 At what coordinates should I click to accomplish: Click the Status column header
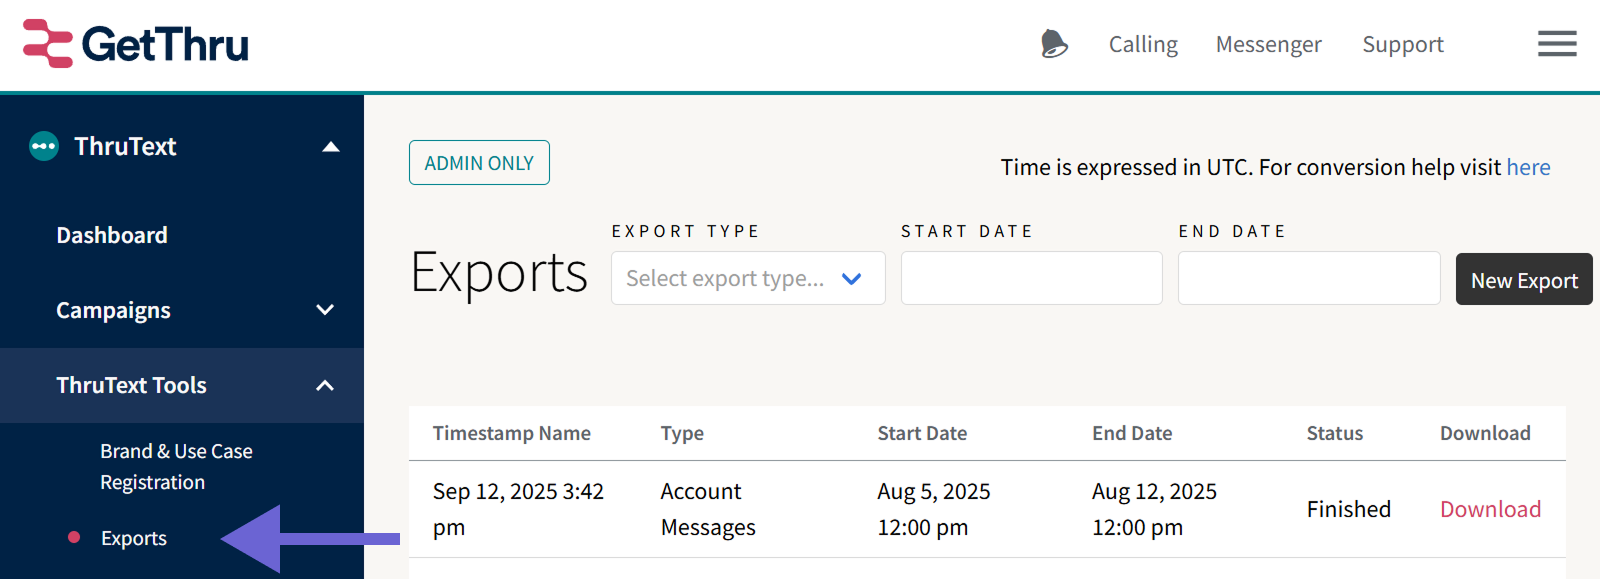pyautogui.click(x=1334, y=433)
